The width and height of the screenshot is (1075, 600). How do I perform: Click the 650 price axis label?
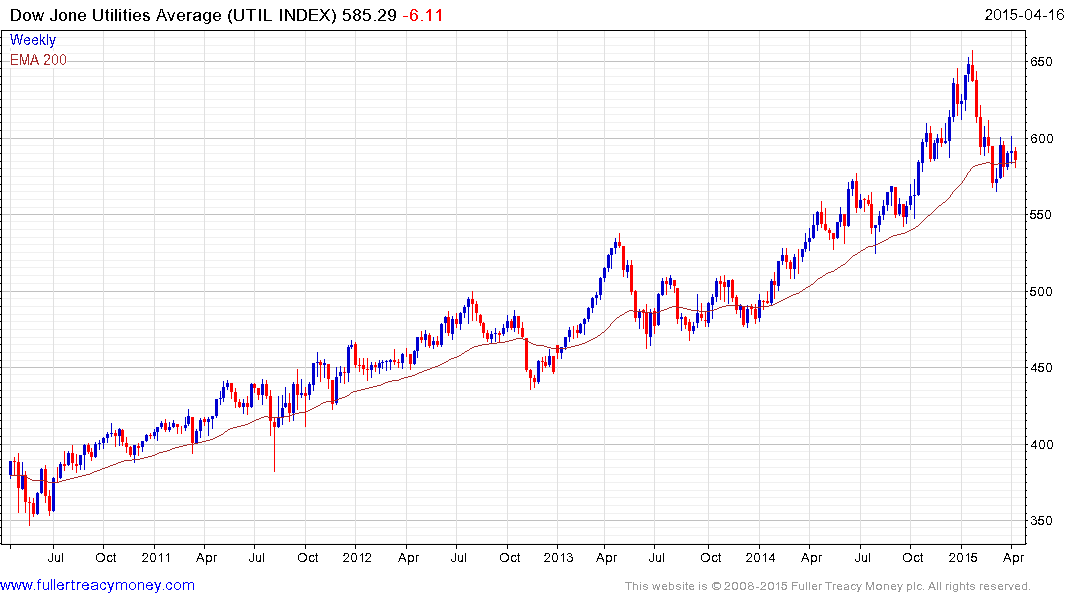click(1043, 62)
